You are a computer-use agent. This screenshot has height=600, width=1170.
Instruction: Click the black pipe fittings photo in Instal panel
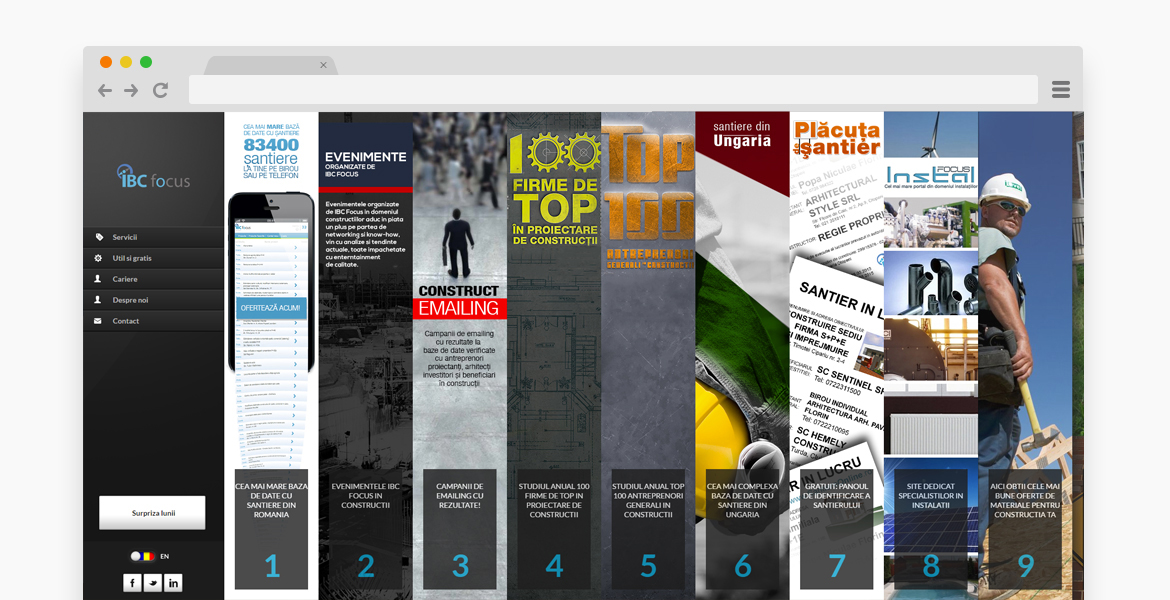pyautogui.click(x=930, y=281)
